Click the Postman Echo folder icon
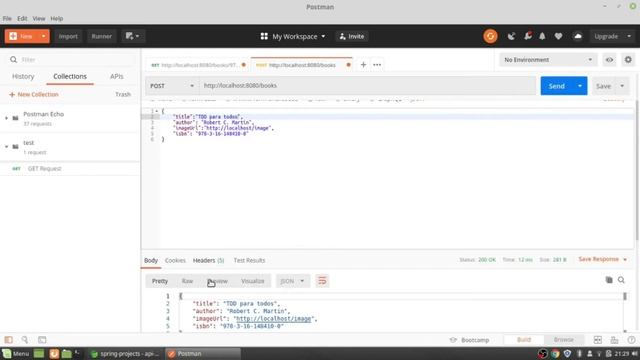 pyautogui.click(x=16, y=118)
